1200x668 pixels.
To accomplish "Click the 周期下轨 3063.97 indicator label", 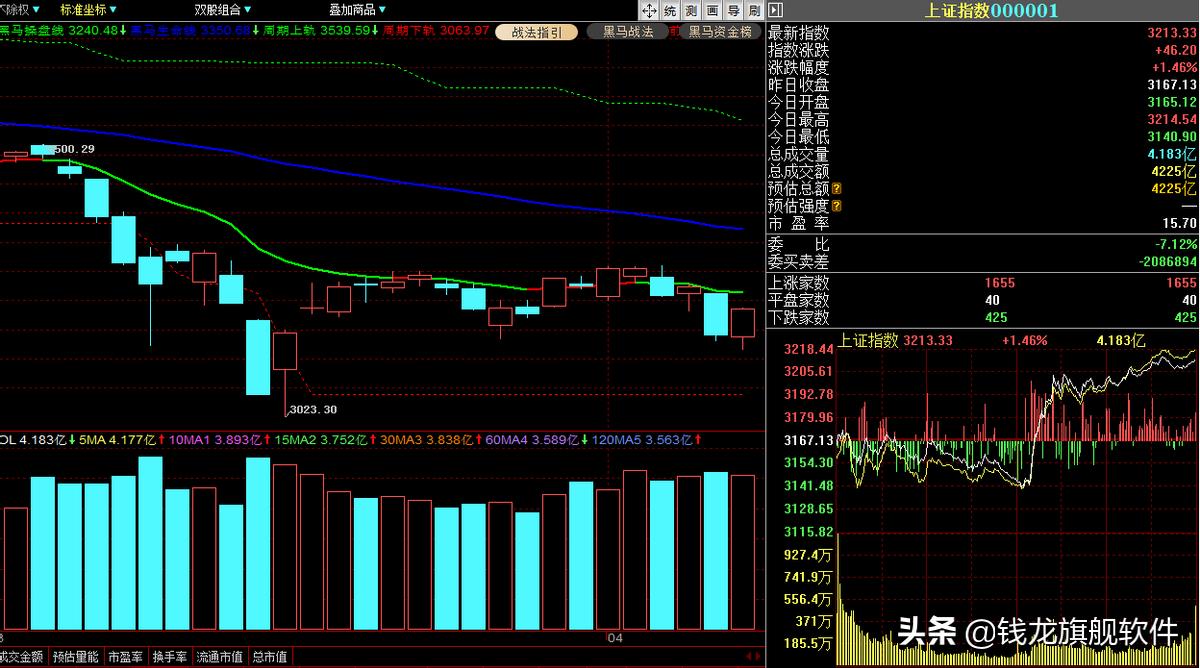I will point(437,31).
